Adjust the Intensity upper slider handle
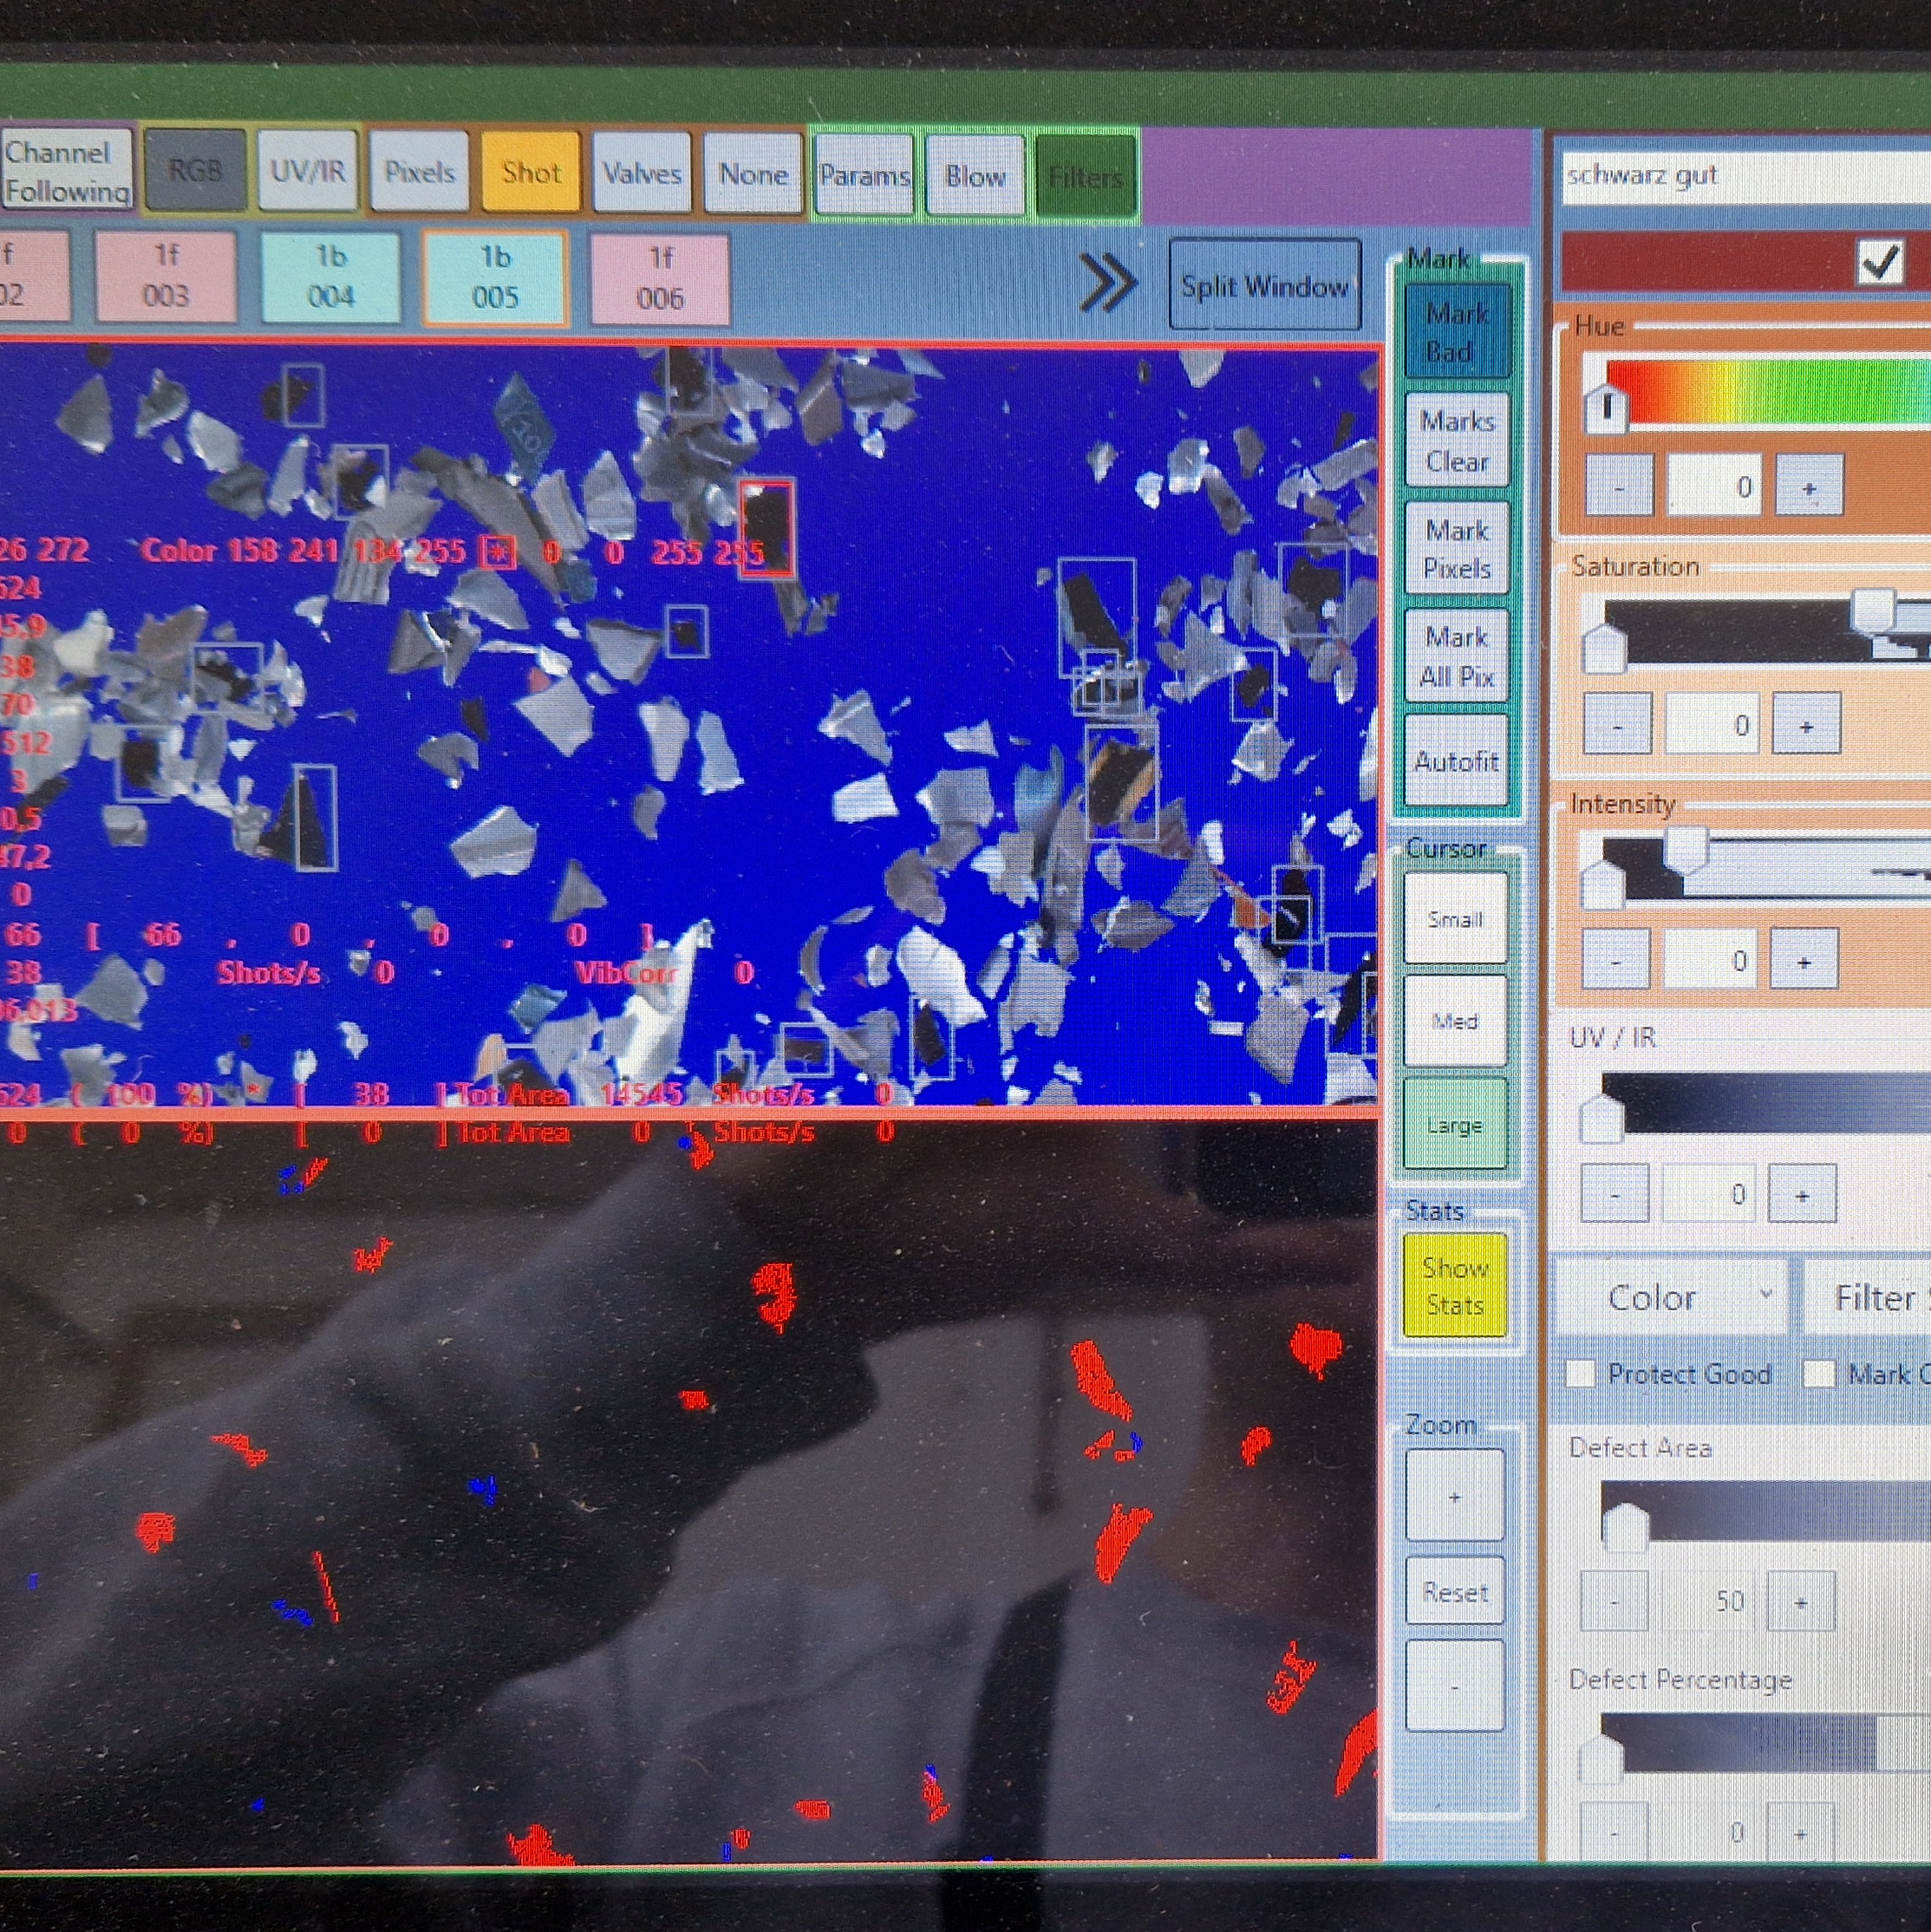The height and width of the screenshot is (1932, 1931). tap(1686, 850)
